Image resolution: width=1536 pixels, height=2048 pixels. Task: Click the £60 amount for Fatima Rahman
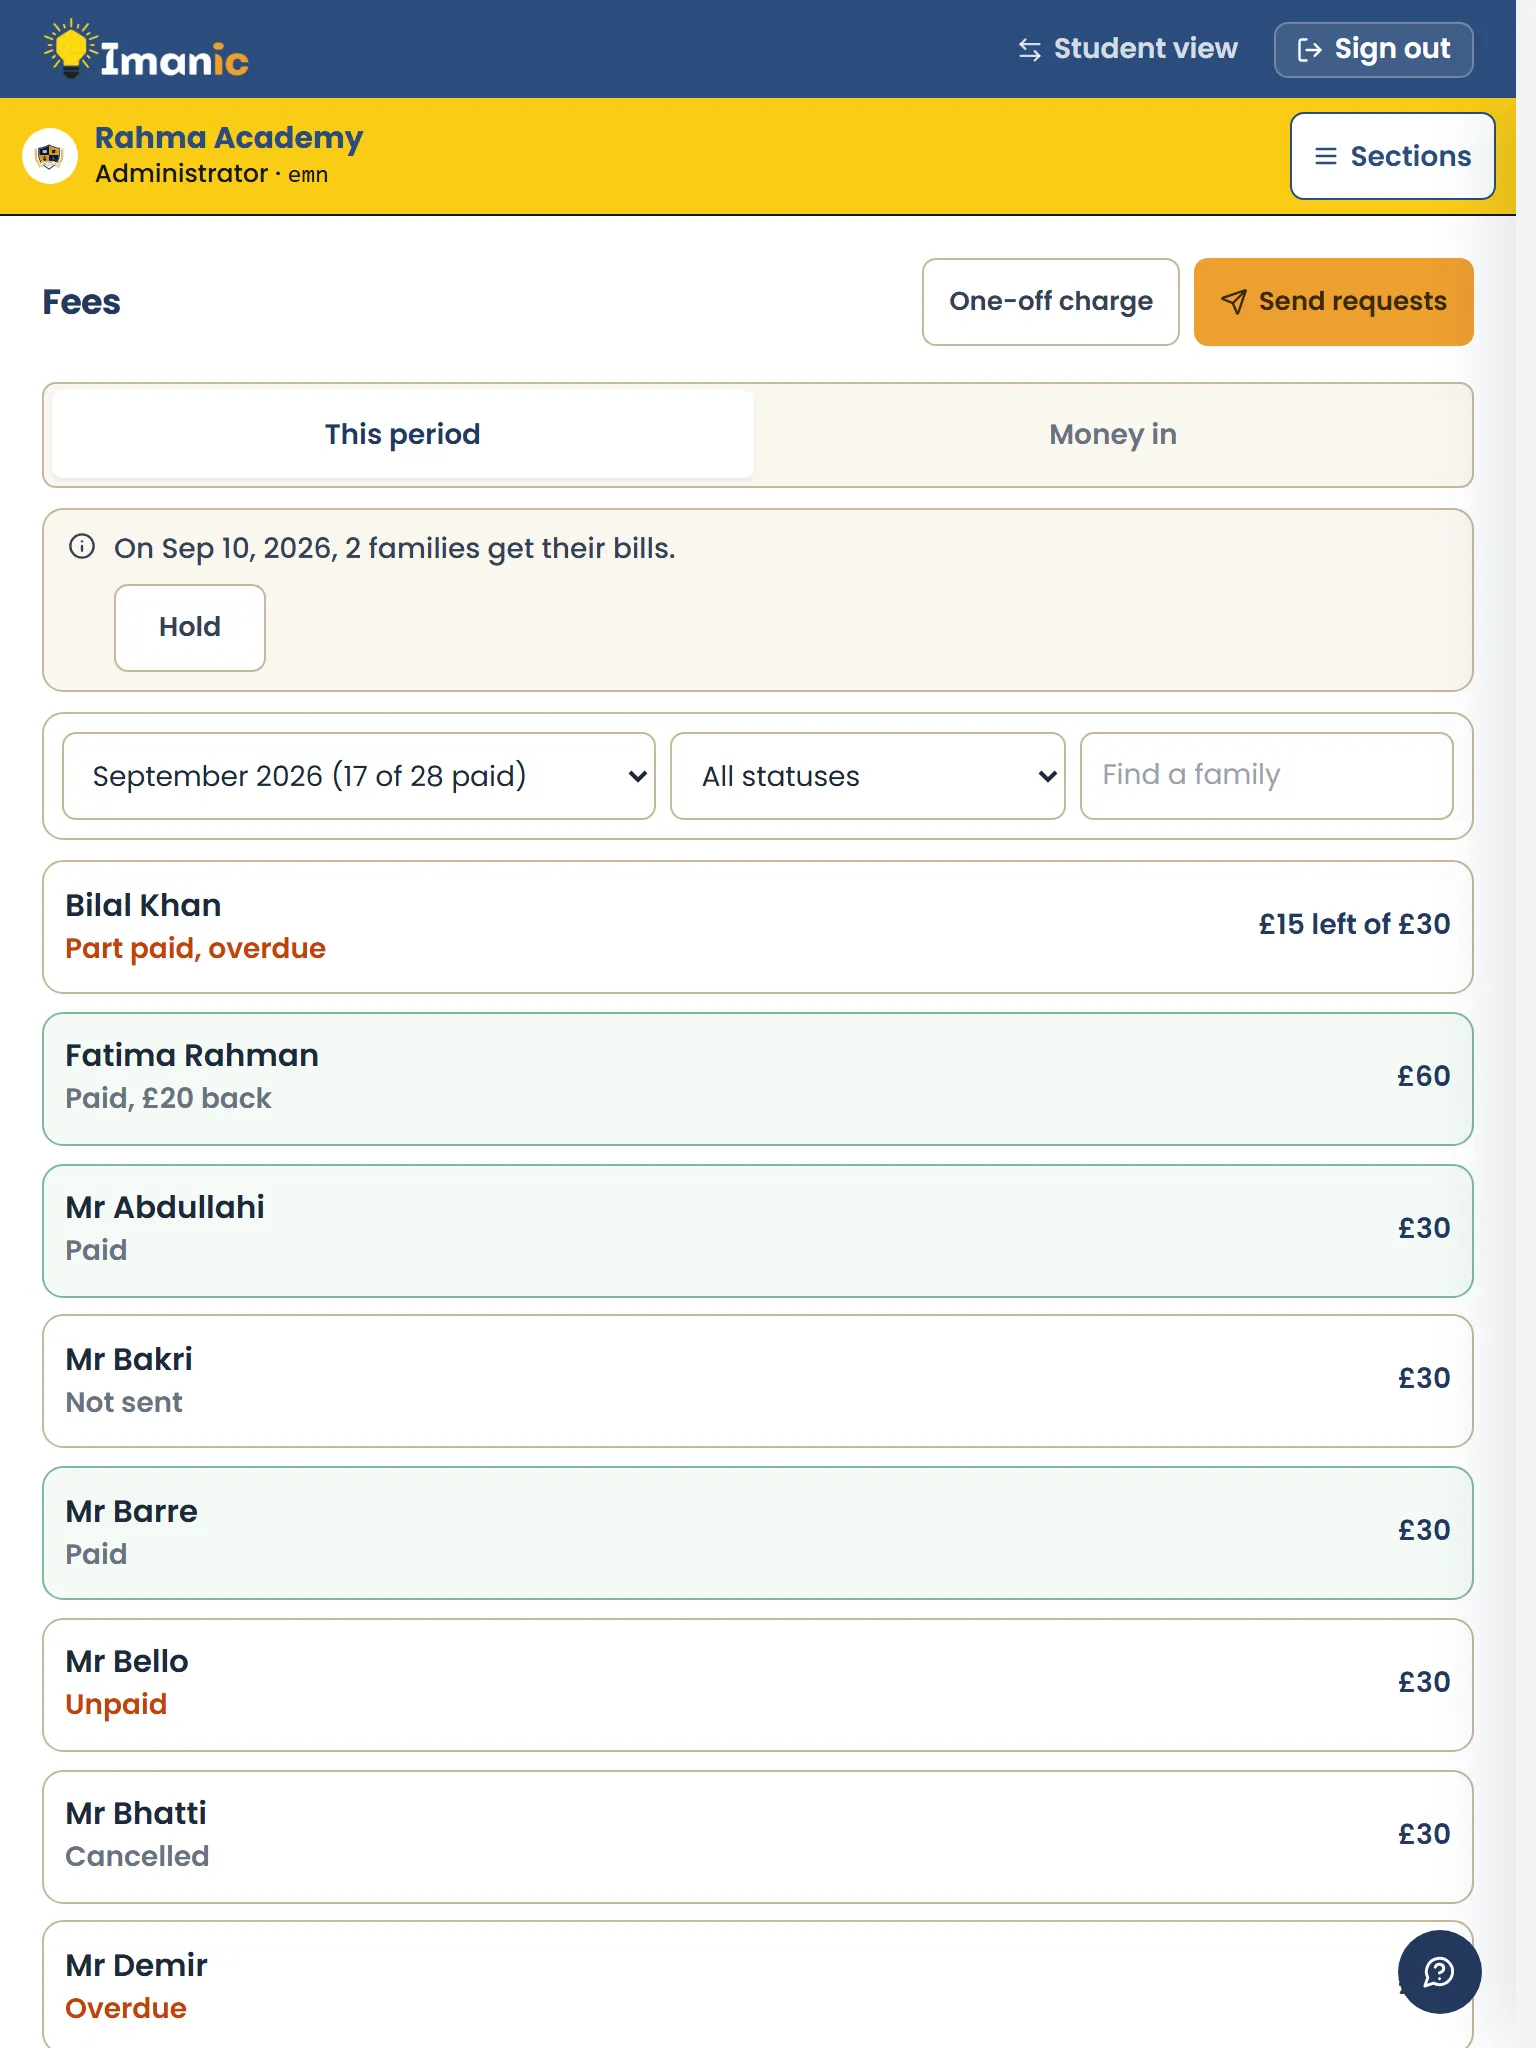tap(1424, 1077)
